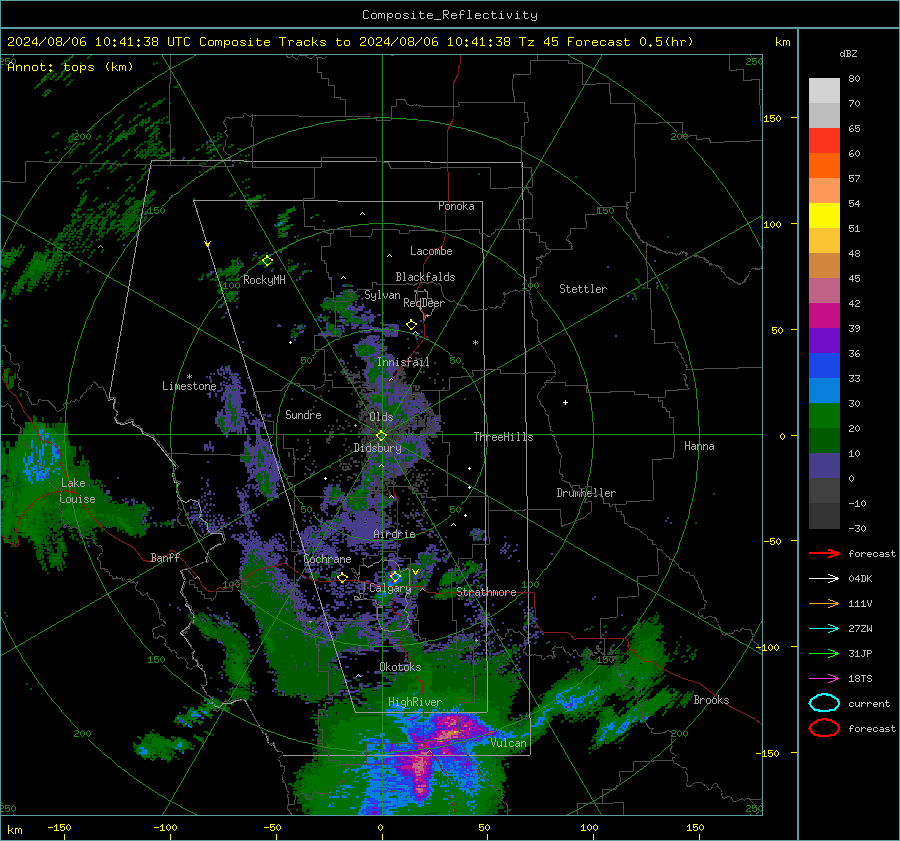The height and width of the screenshot is (841, 900).
Task: Click the ThreeHills city label
Action: [503, 437]
